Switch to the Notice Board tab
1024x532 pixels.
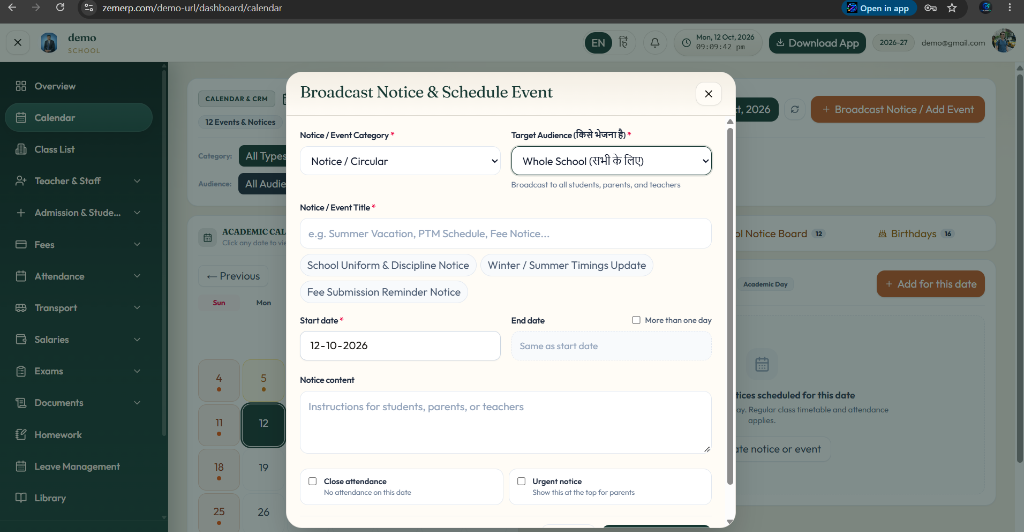(778, 234)
